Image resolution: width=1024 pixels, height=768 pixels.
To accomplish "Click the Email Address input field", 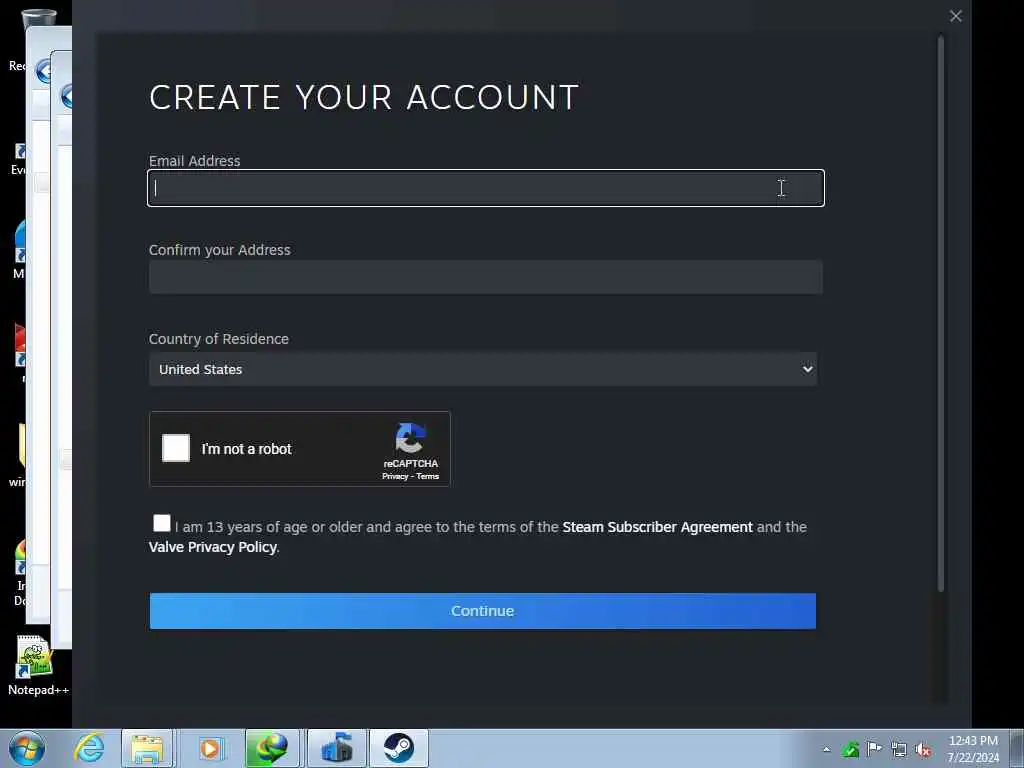I will [x=486, y=188].
